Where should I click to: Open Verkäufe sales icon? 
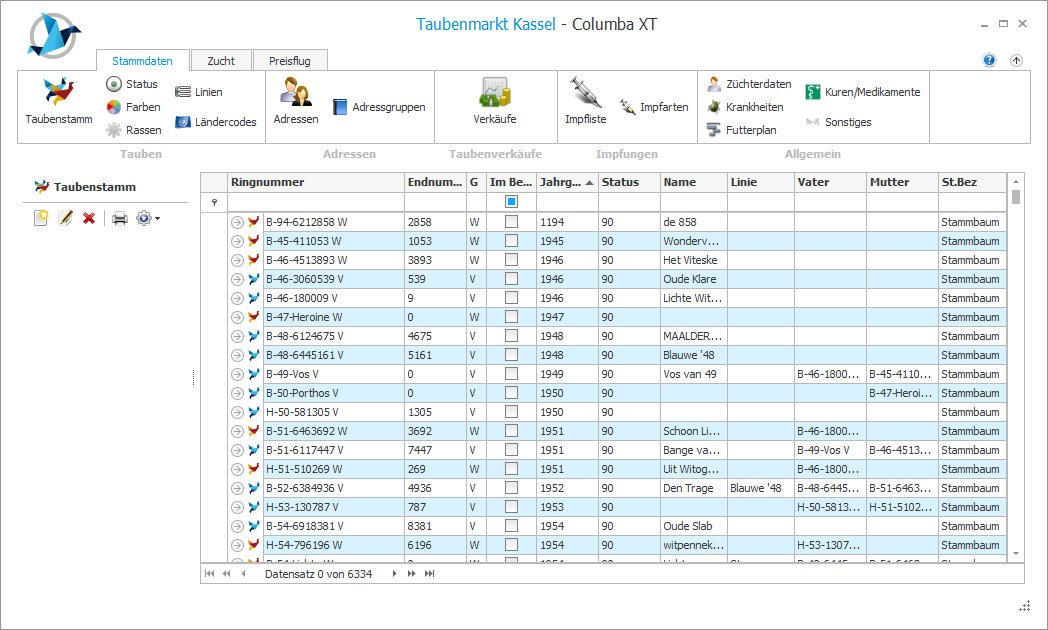pyautogui.click(x=494, y=93)
